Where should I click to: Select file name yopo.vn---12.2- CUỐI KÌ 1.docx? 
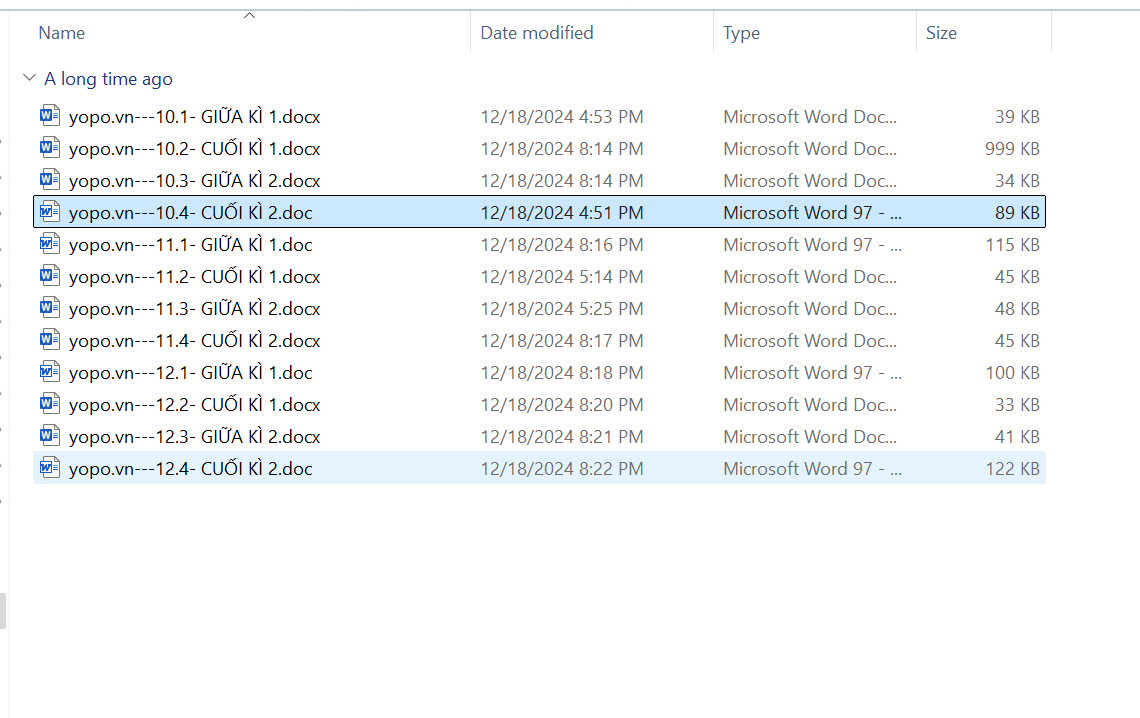click(194, 405)
